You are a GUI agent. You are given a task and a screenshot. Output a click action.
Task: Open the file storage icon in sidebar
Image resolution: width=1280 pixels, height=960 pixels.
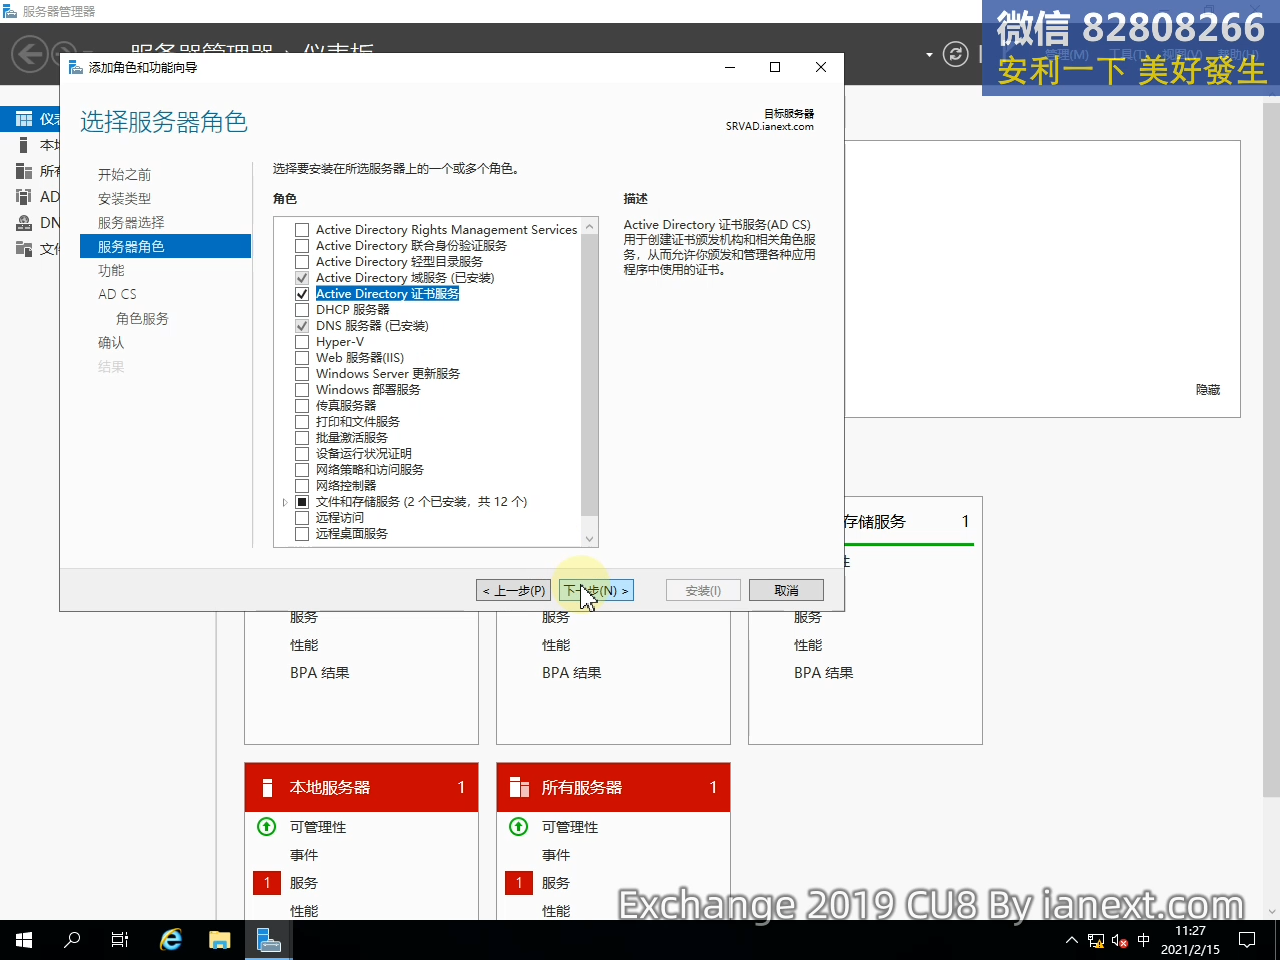click(24, 249)
